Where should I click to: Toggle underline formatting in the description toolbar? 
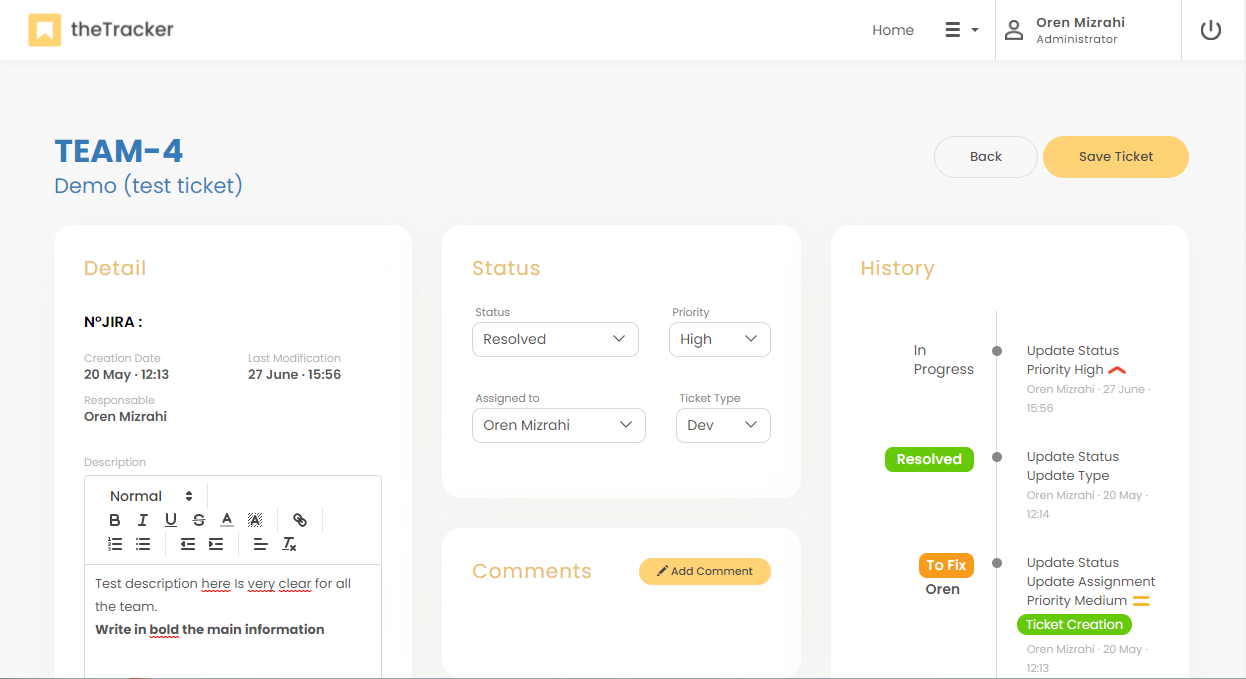click(171, 520)
